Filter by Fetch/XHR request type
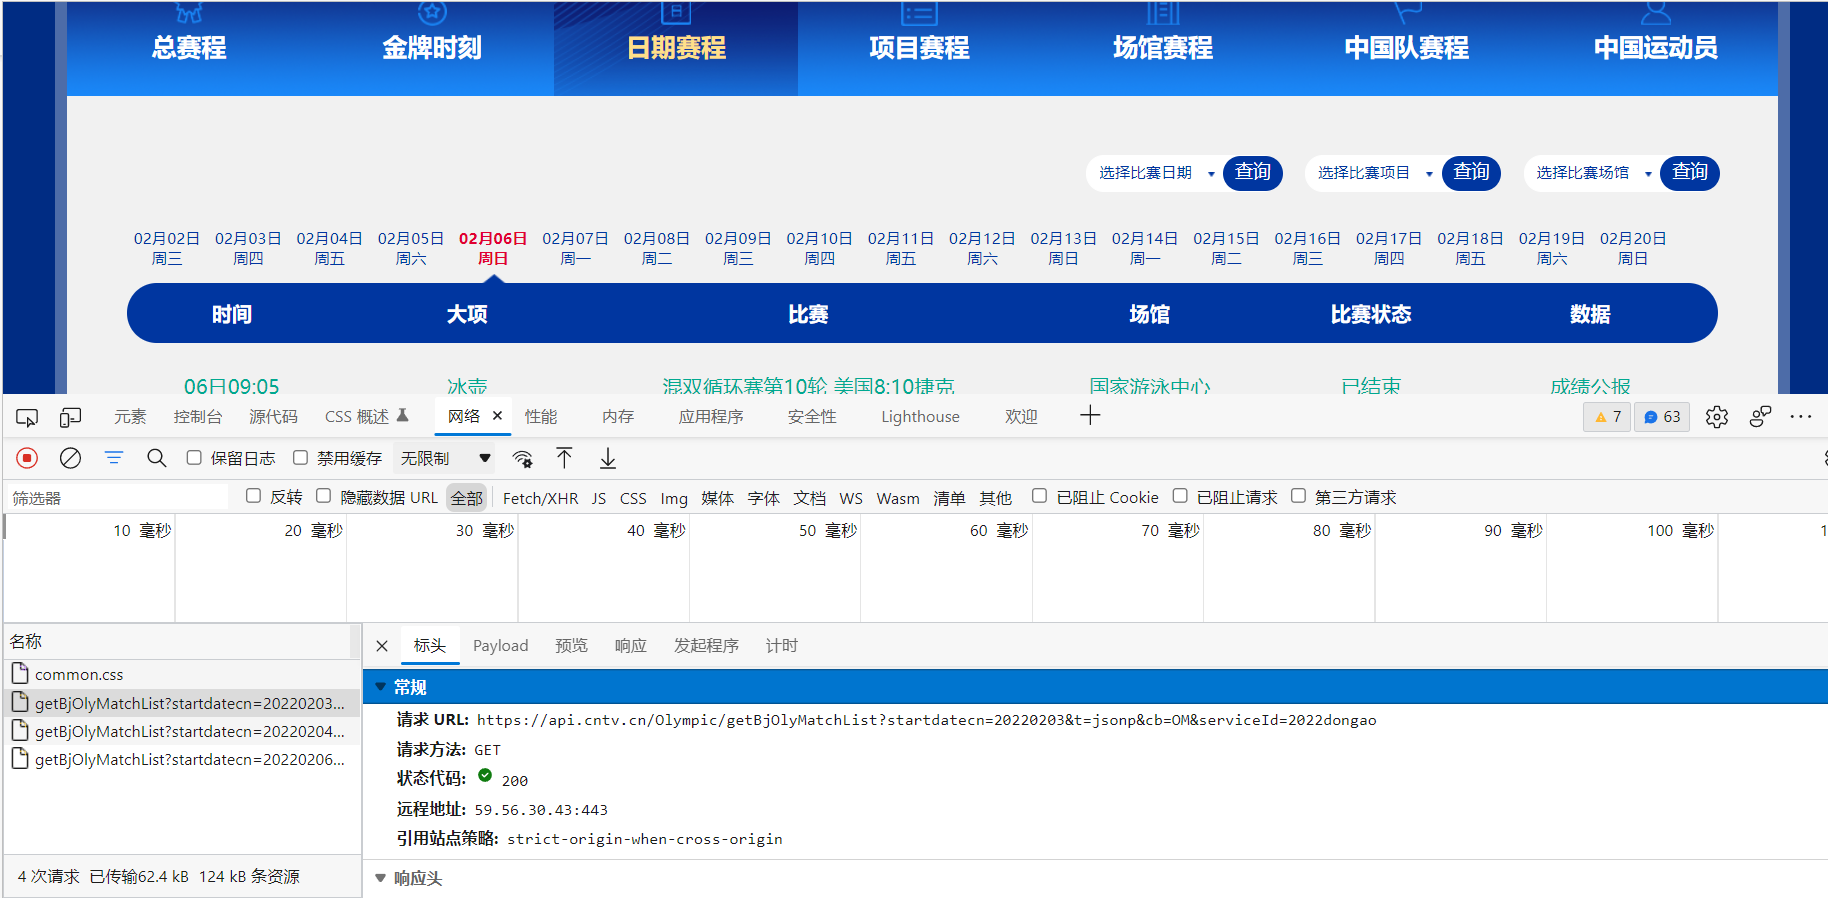The image size is (1828, 898). pos(540,498)
